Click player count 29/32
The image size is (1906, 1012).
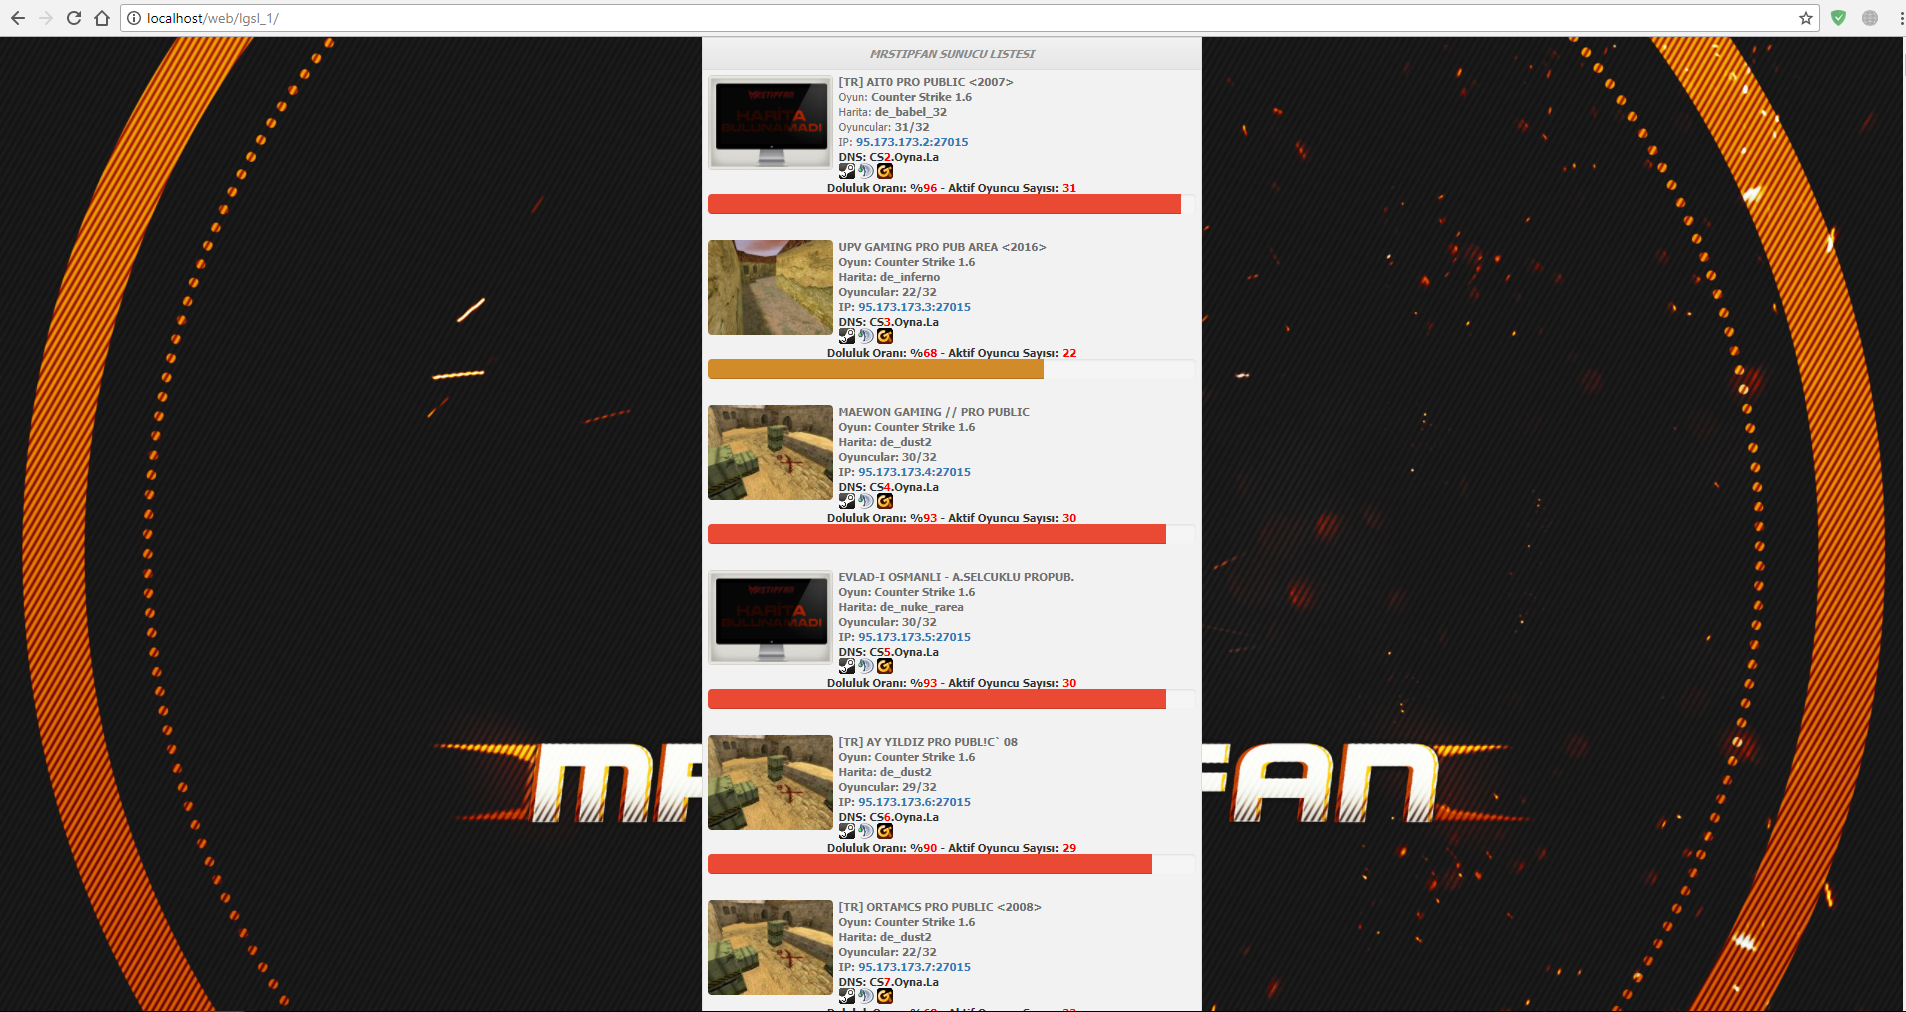point(919,787)
